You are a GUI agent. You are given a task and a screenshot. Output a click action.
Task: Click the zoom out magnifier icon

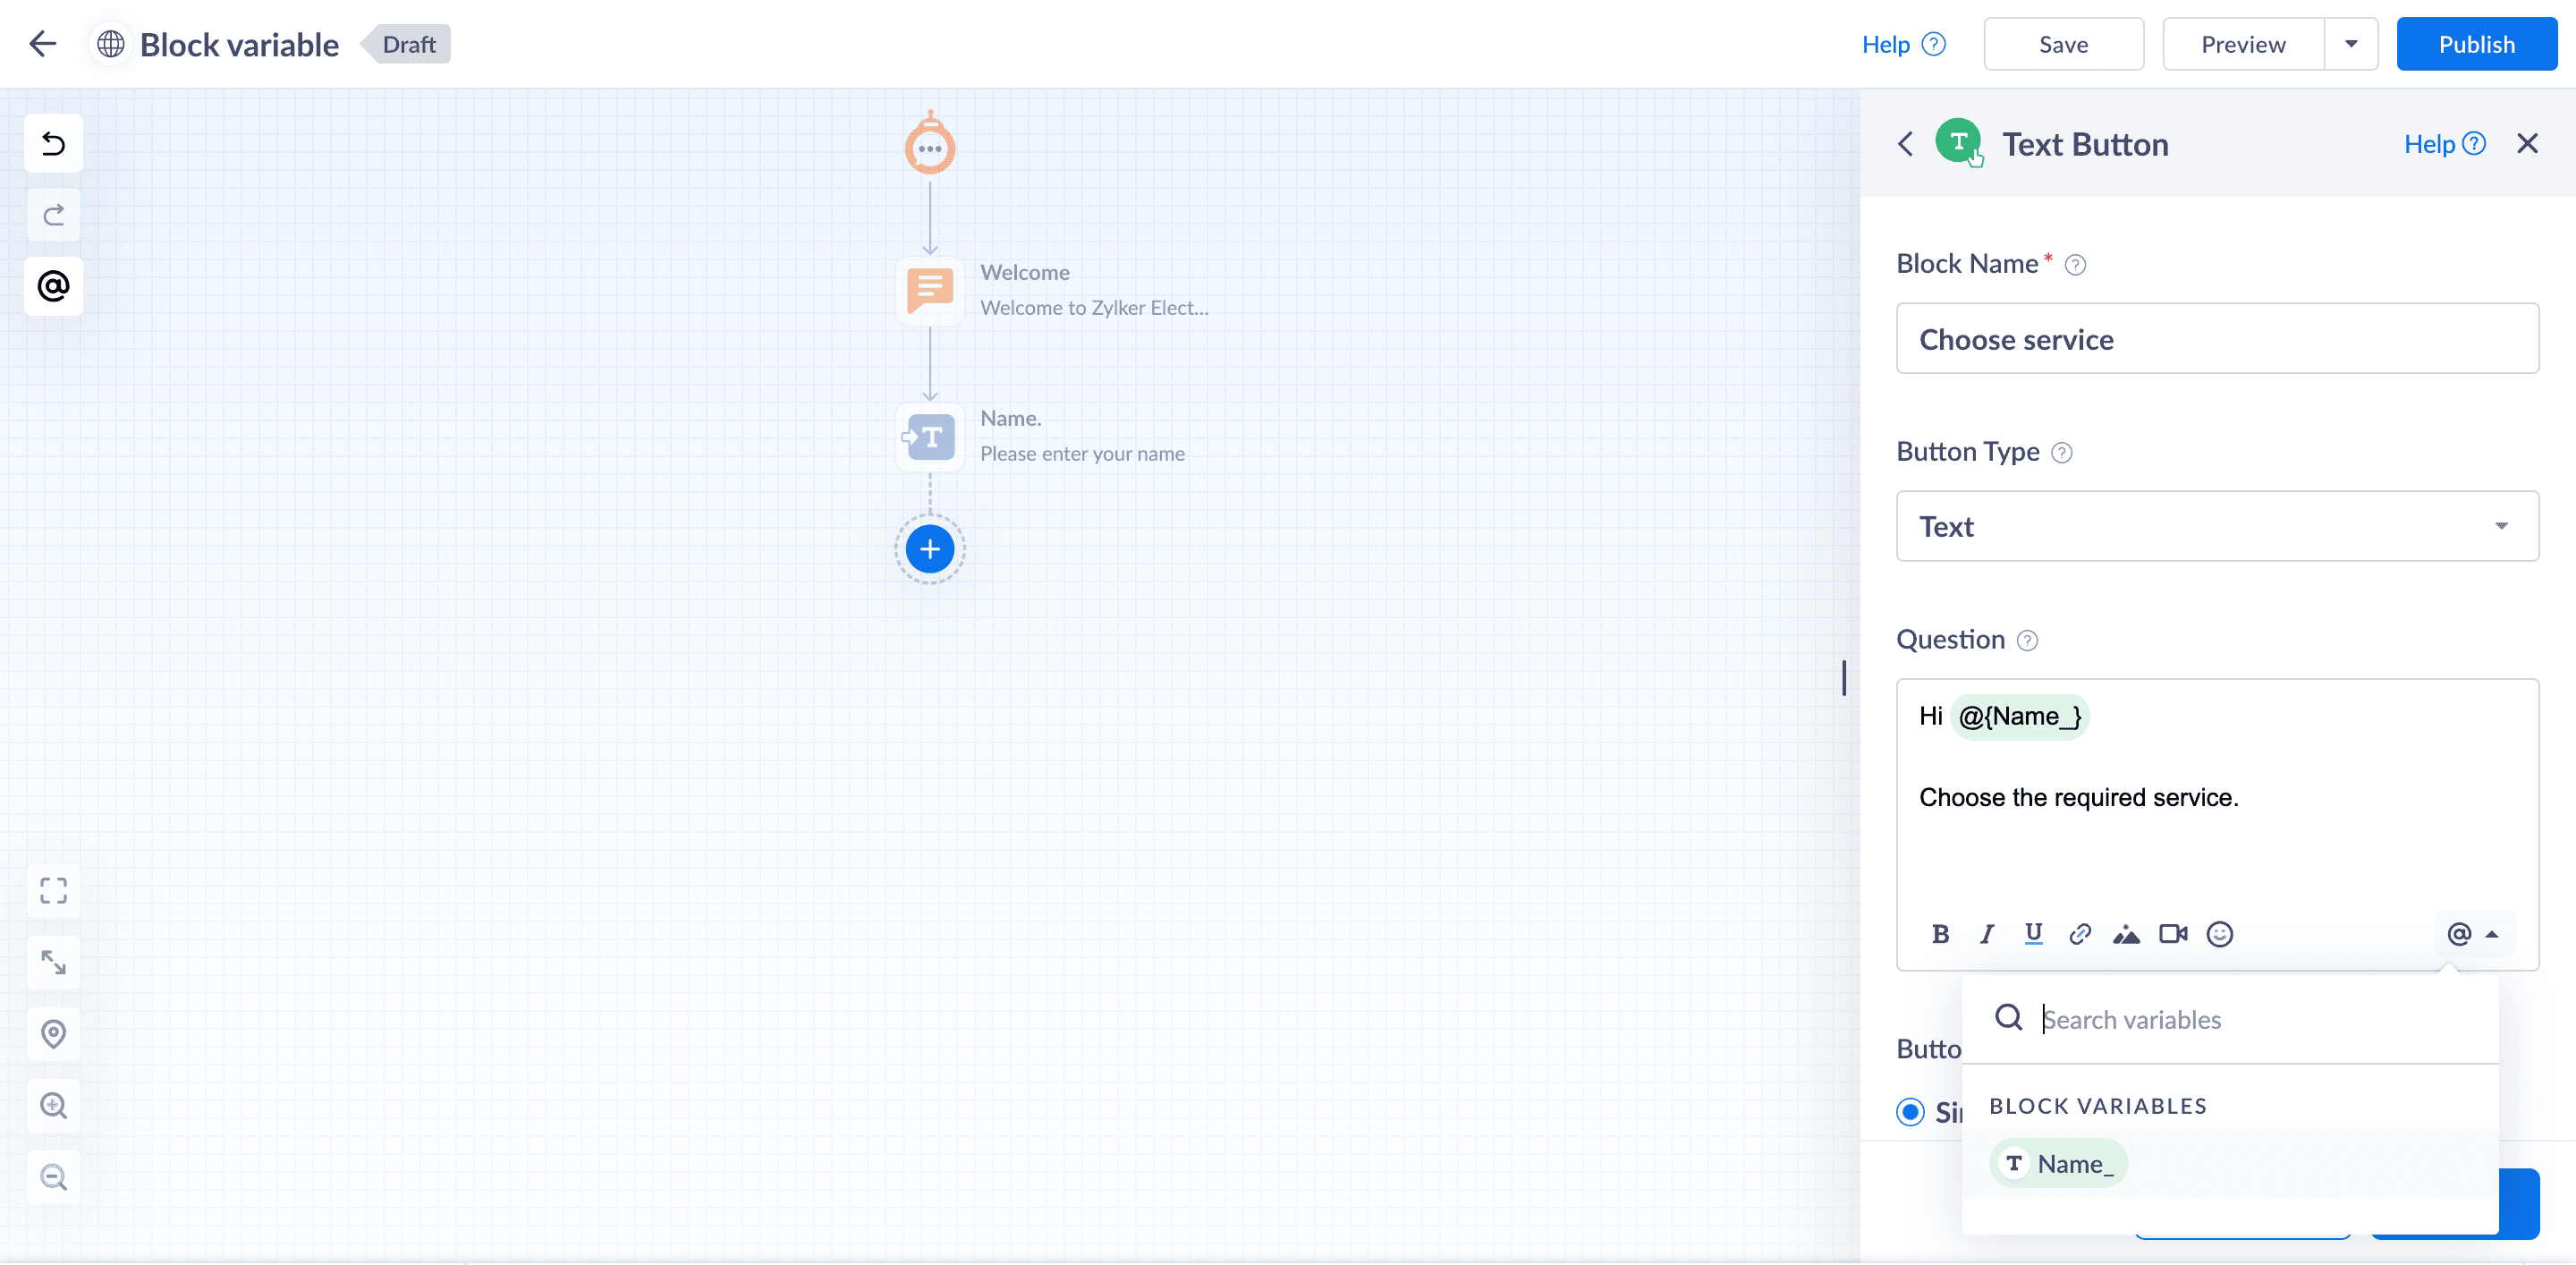(x=53, y=1177)
